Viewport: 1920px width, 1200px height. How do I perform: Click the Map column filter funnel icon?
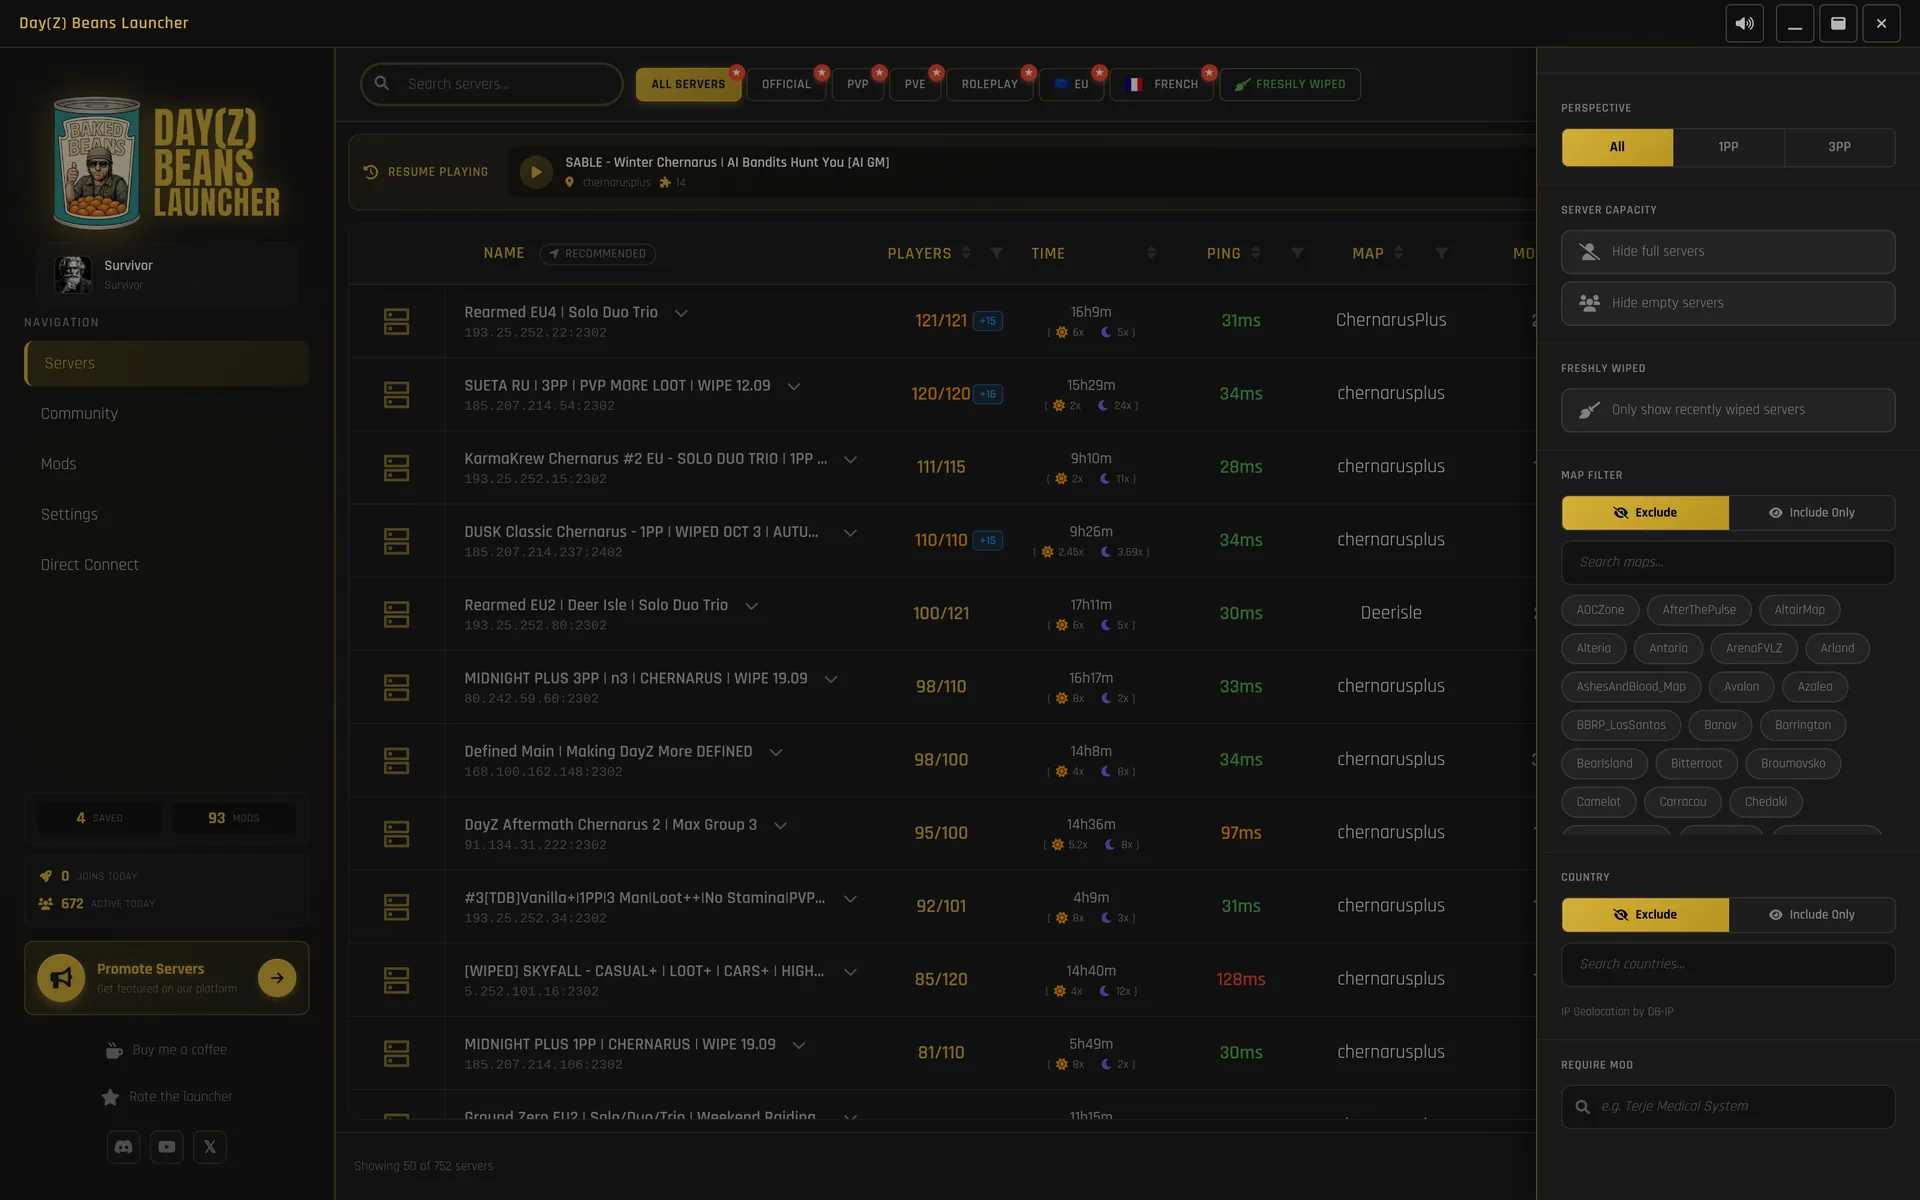1441,253
